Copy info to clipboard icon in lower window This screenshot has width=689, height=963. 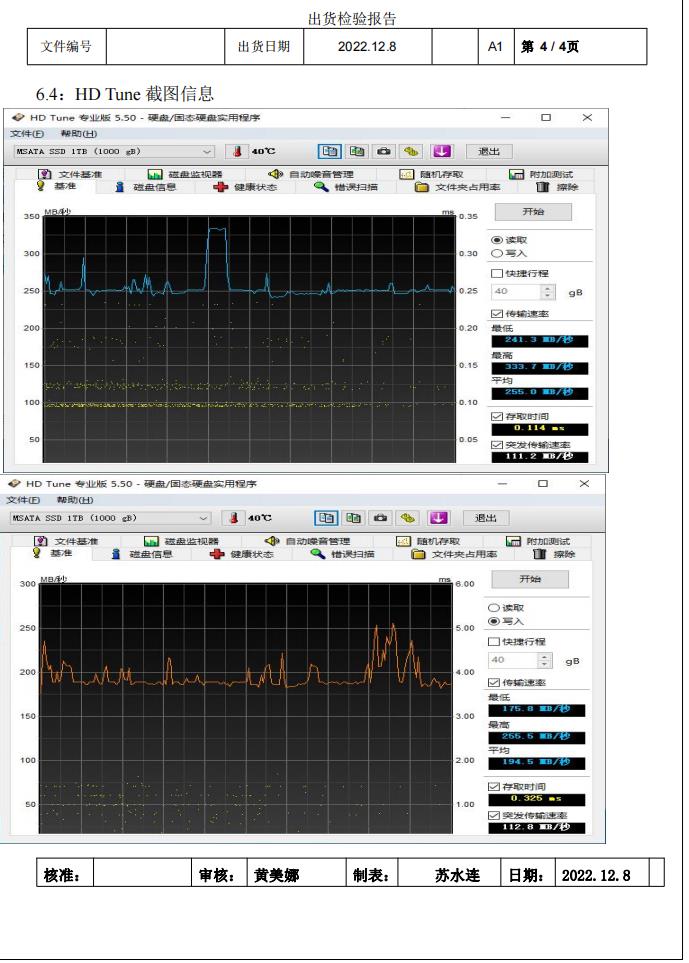(326, 518)
